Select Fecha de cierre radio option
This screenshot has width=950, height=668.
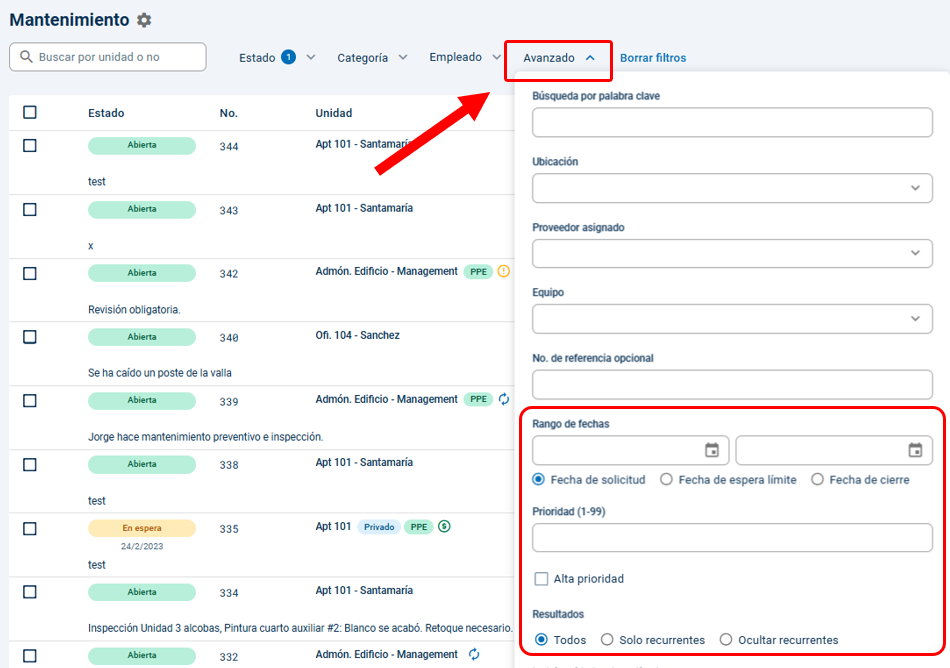pyautogui.click(x=817, y=480)
